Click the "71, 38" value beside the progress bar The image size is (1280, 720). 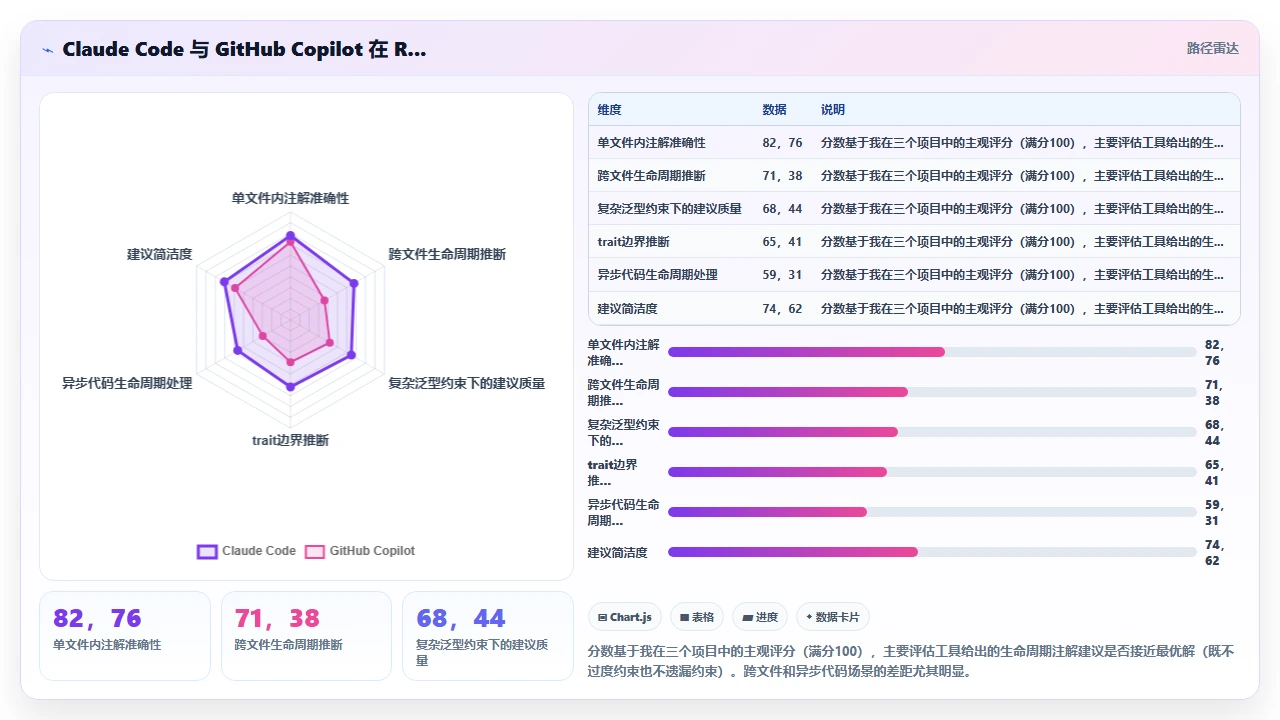[x=1214, y=392]
